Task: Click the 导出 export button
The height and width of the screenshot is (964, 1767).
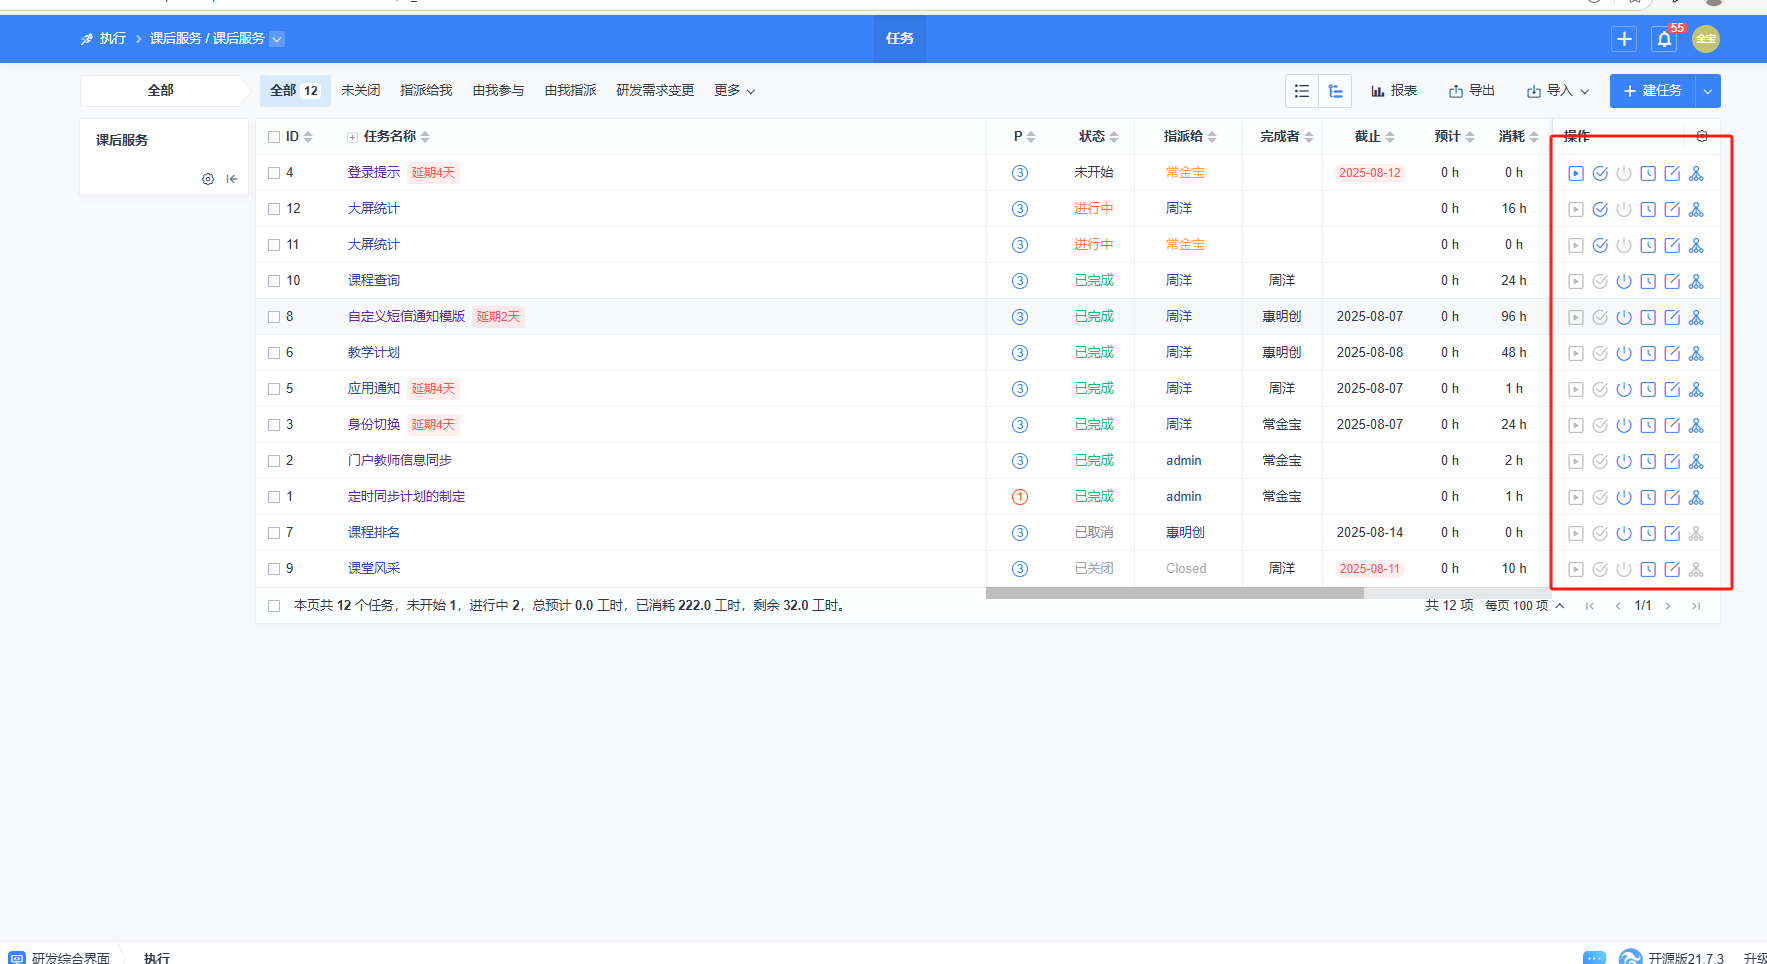Action: coord(1471,91)
